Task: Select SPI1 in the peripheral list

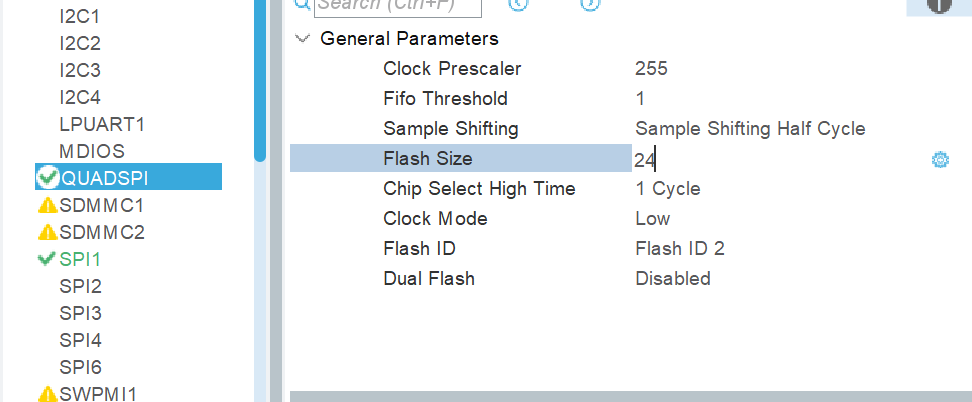Action: (80, 260)
